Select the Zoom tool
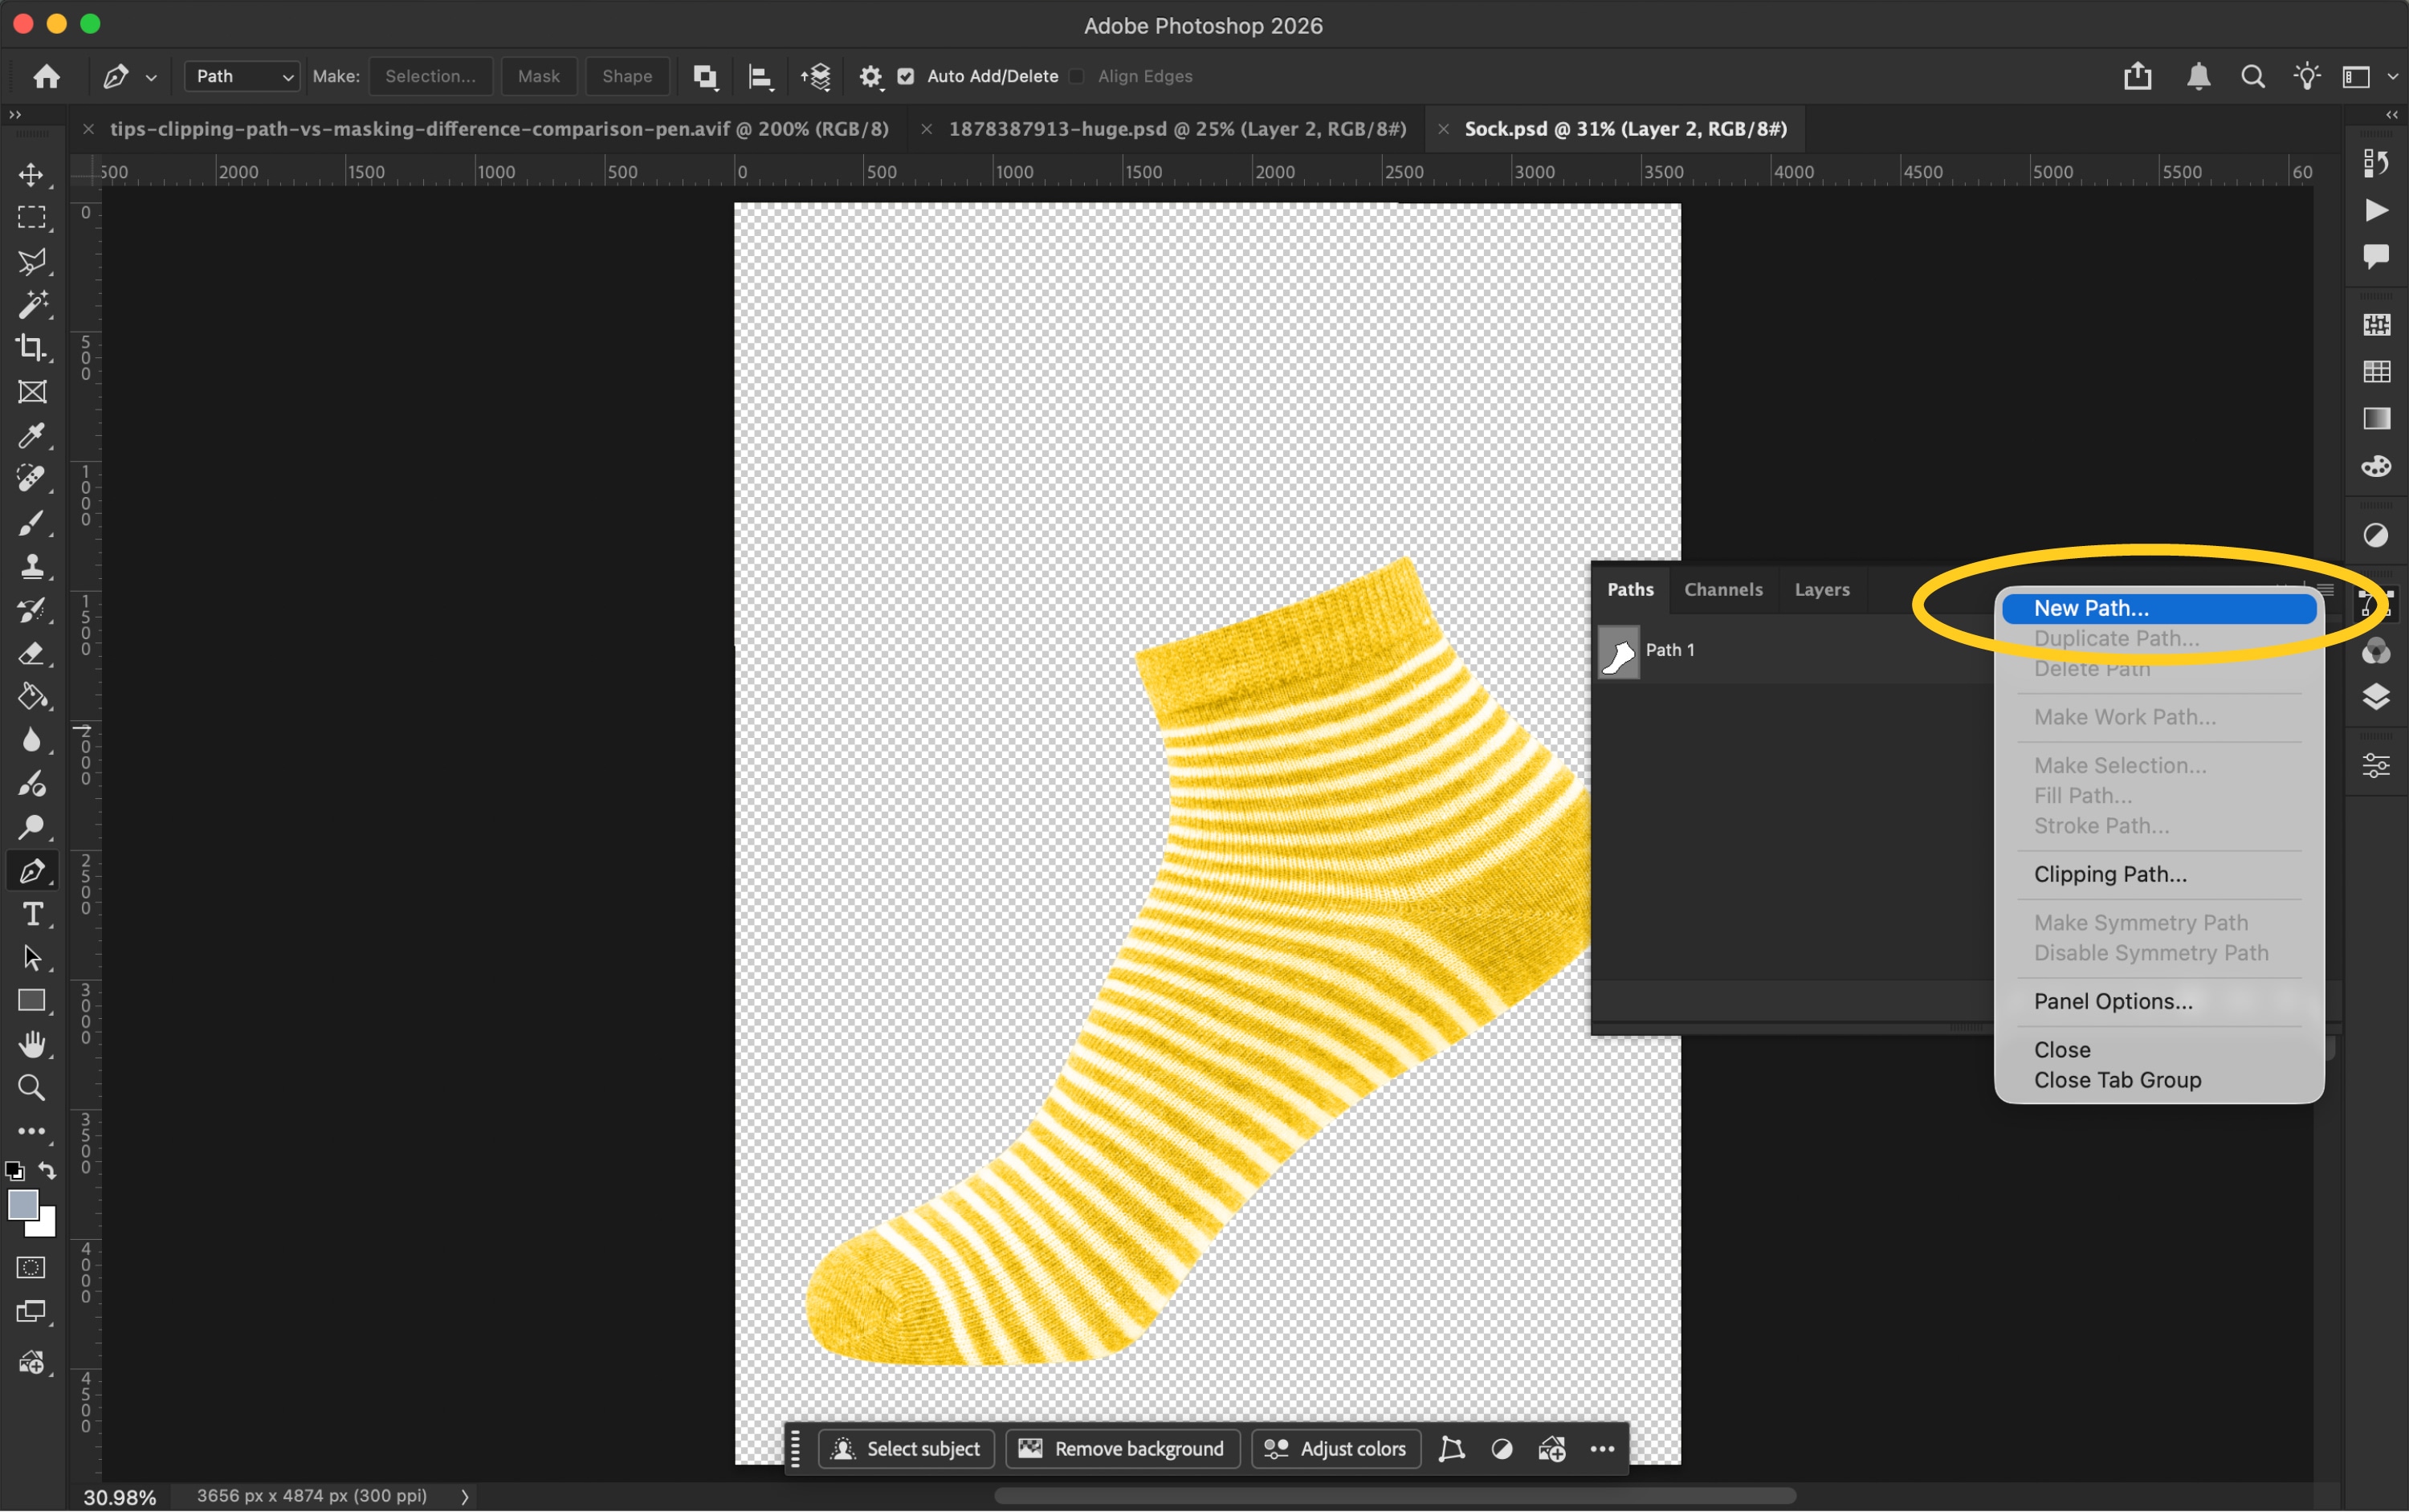Image resolution: width=2409 pixels, height=1512 pixels. pos(31,1088)
